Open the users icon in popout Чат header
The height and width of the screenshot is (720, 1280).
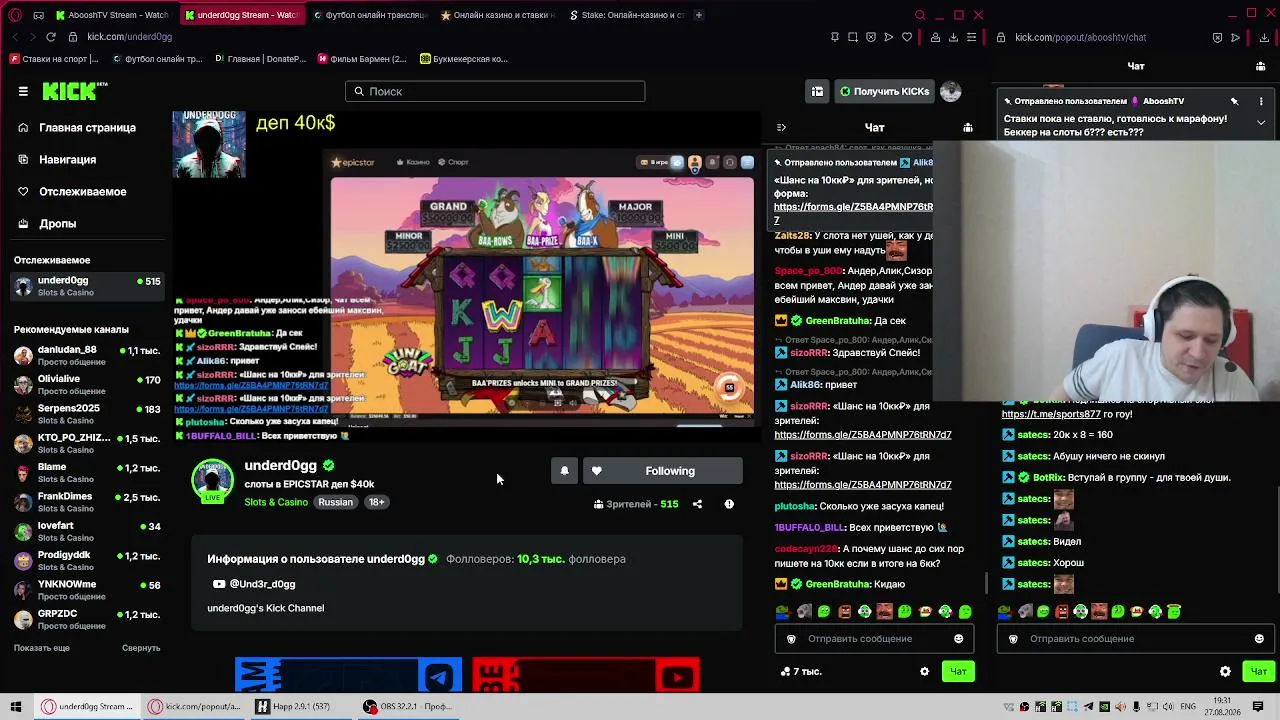[1260, 66]
